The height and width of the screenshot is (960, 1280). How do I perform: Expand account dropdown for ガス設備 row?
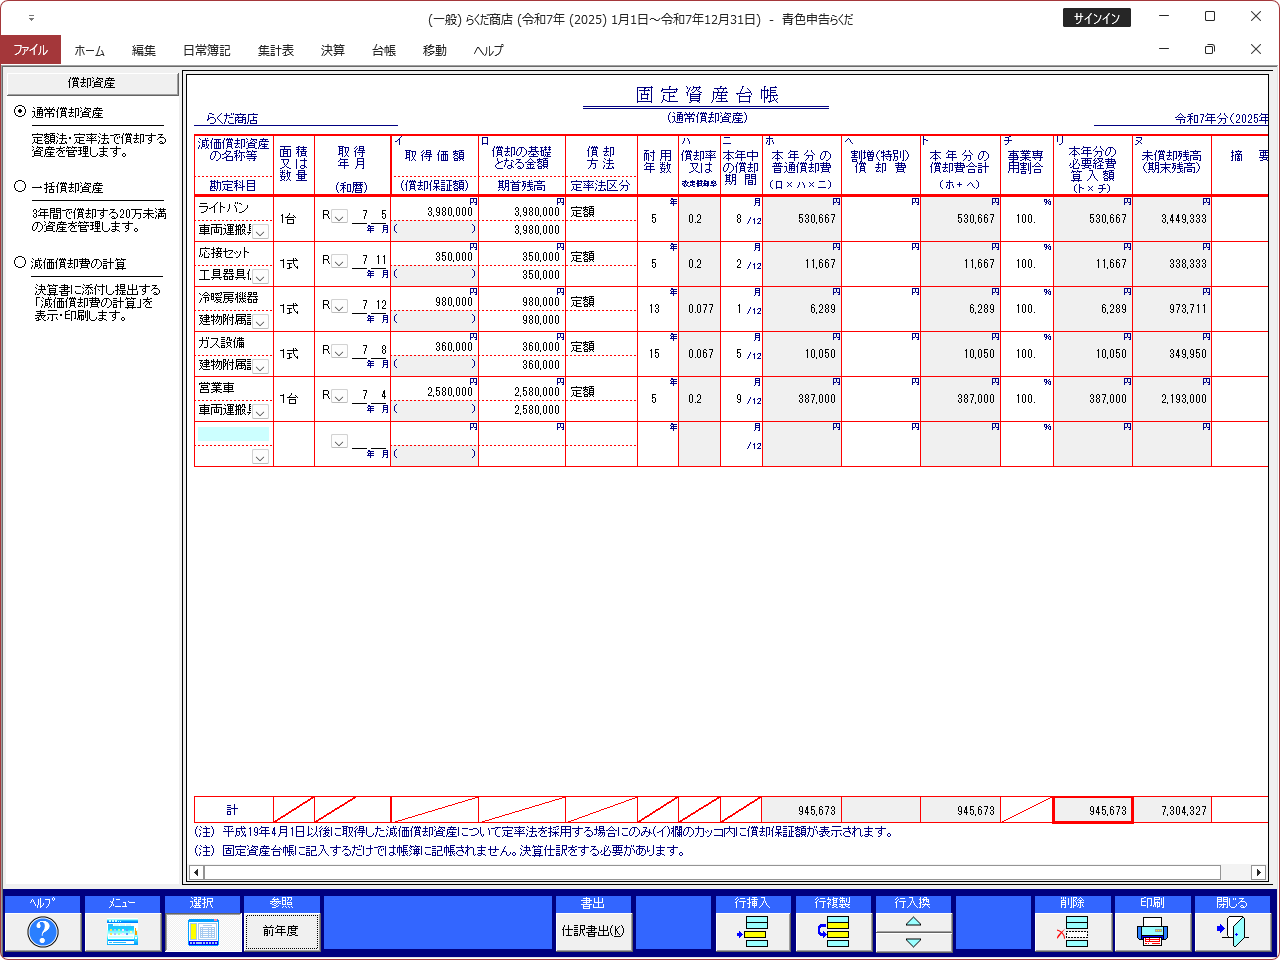pyautogui.click(x=260, y=367)
